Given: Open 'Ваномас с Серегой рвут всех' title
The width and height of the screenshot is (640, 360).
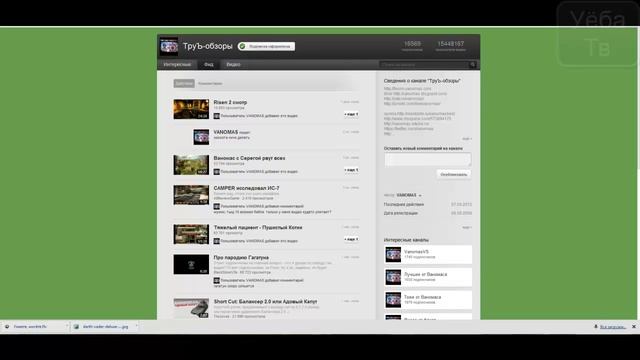Looking at the screenshot, I should coord(249,158).
